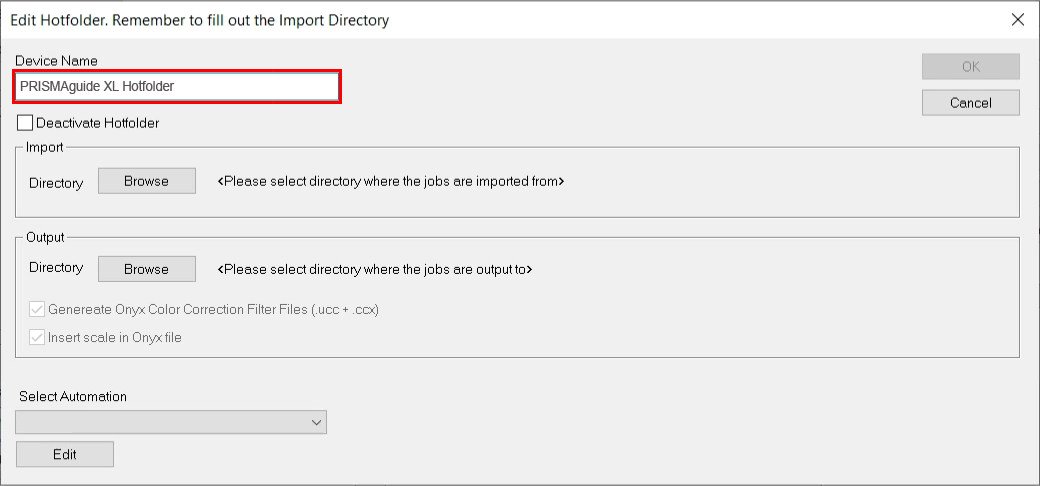Click the Device Name text field
1040x486 pixels.
point(177,87)
